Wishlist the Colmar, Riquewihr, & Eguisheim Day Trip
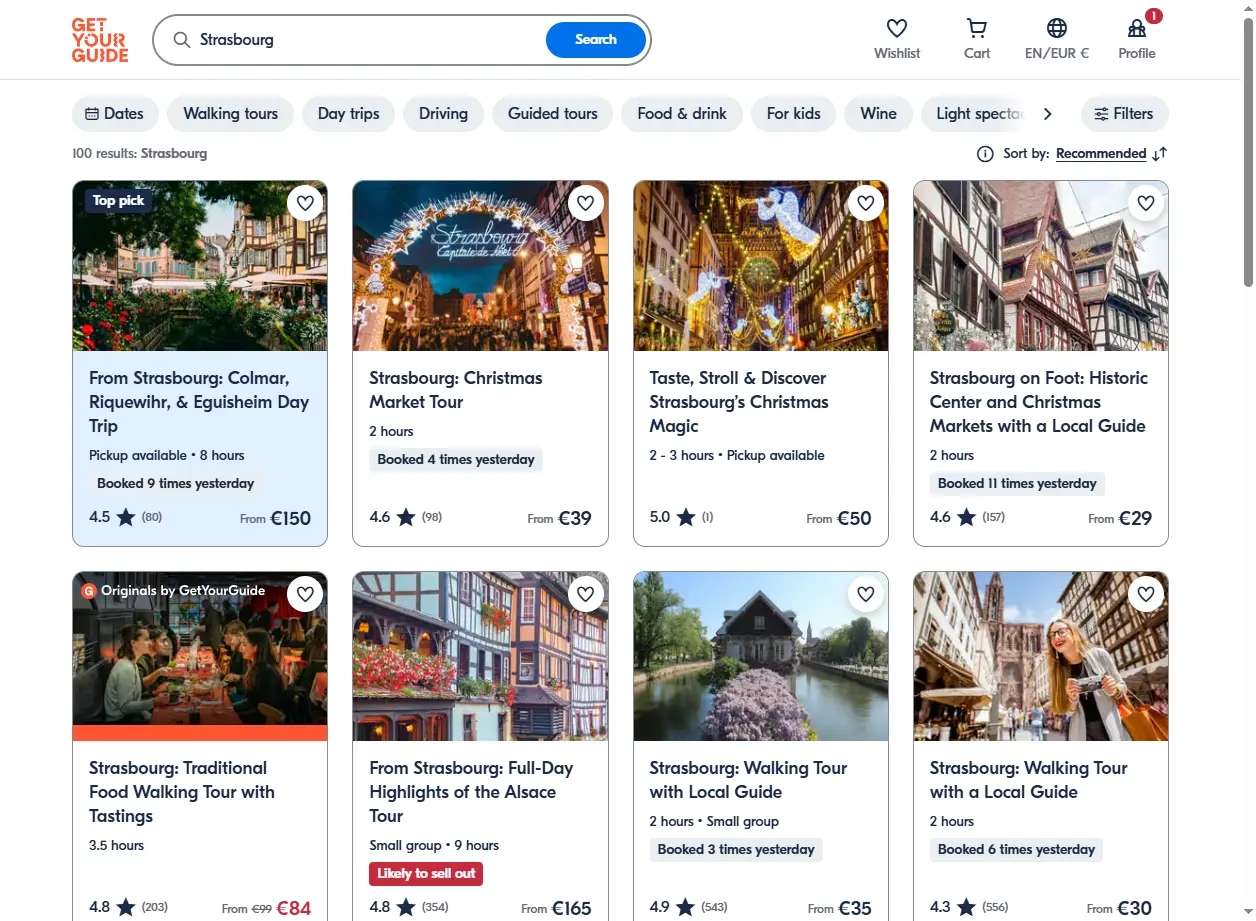This screenshot has width=1256, height=921. [306, 203]
